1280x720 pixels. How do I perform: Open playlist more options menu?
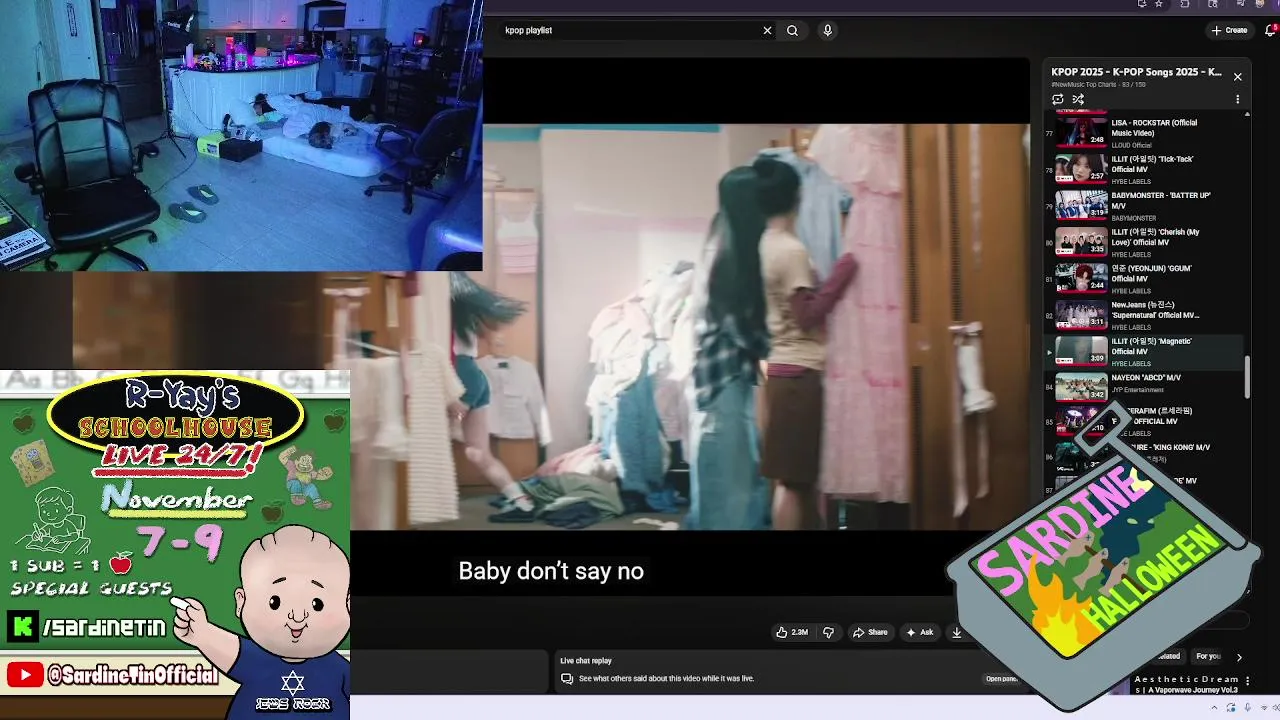coord(1237,99)
